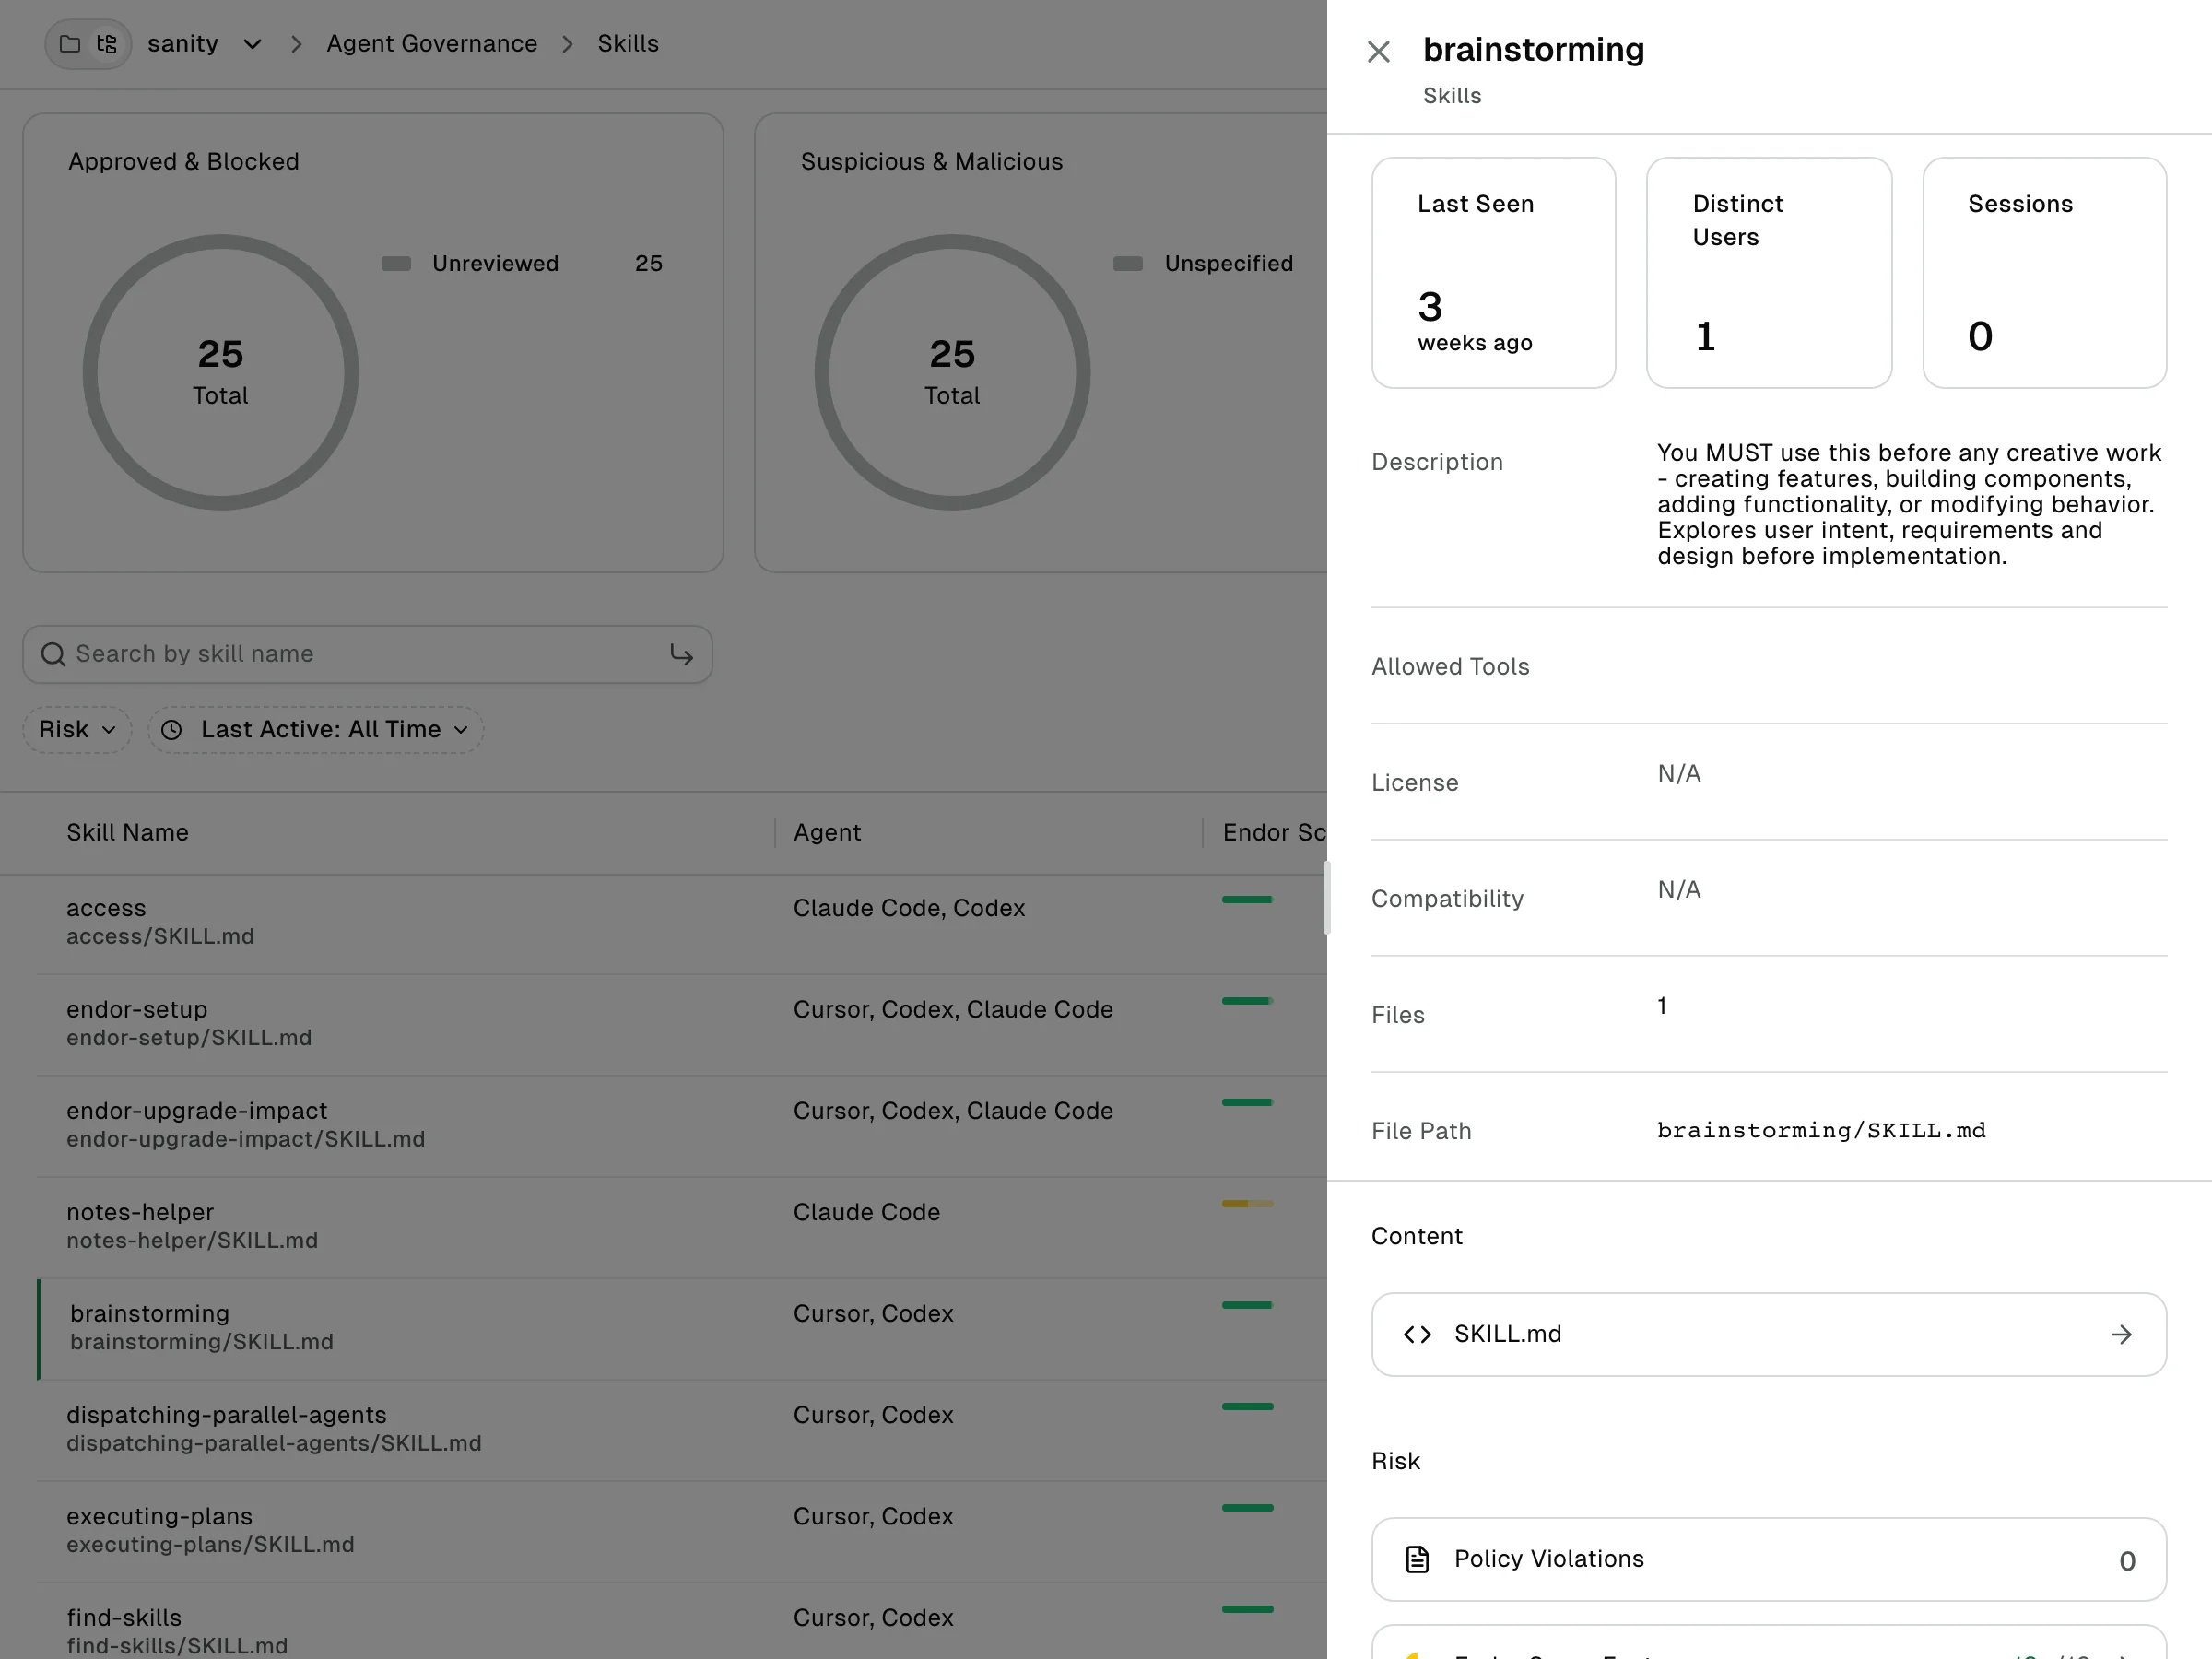Click the Suspicious & Malicious donut chart

tap(952, 372)
